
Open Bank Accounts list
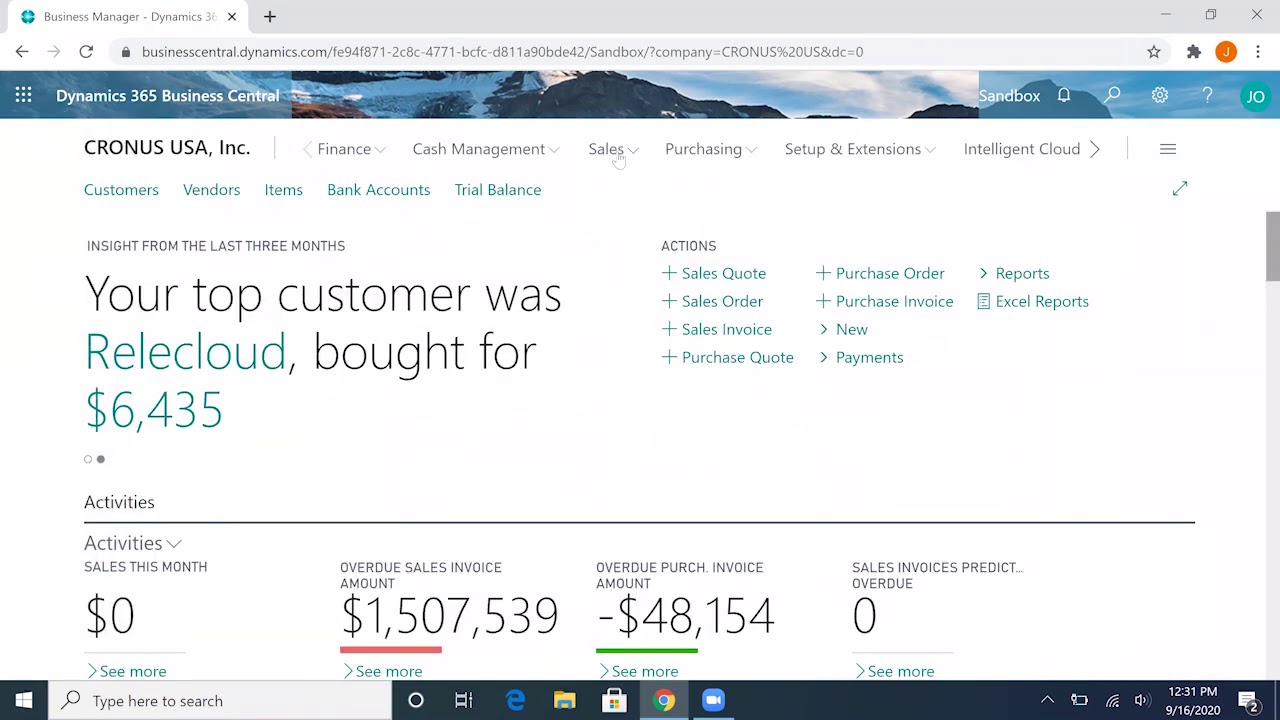[x=378, y=190]
